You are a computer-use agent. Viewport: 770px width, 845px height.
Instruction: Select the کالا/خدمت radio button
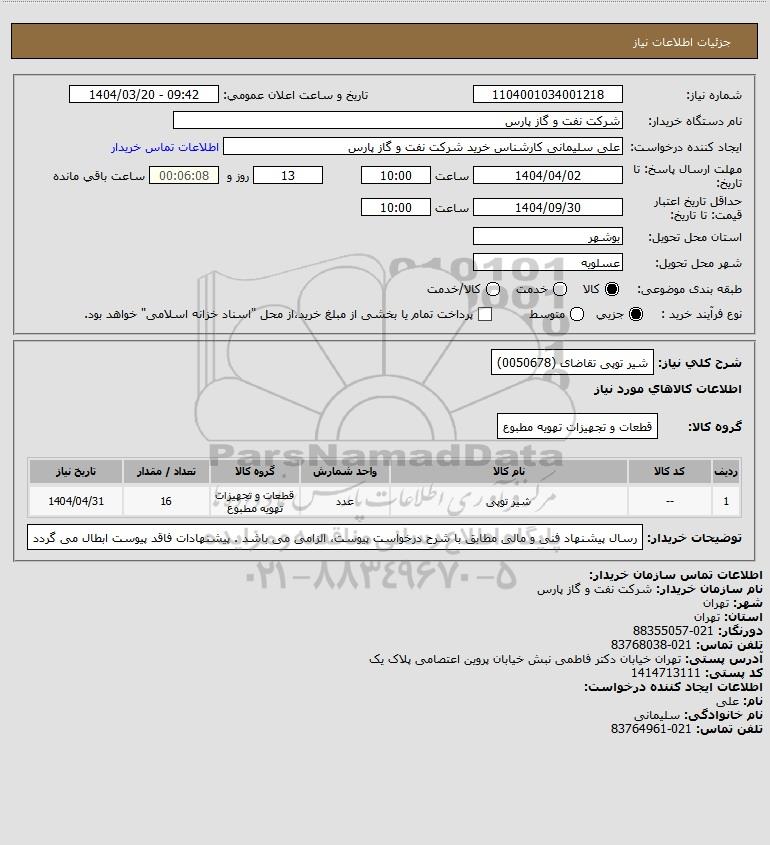[x=492, y=289]
